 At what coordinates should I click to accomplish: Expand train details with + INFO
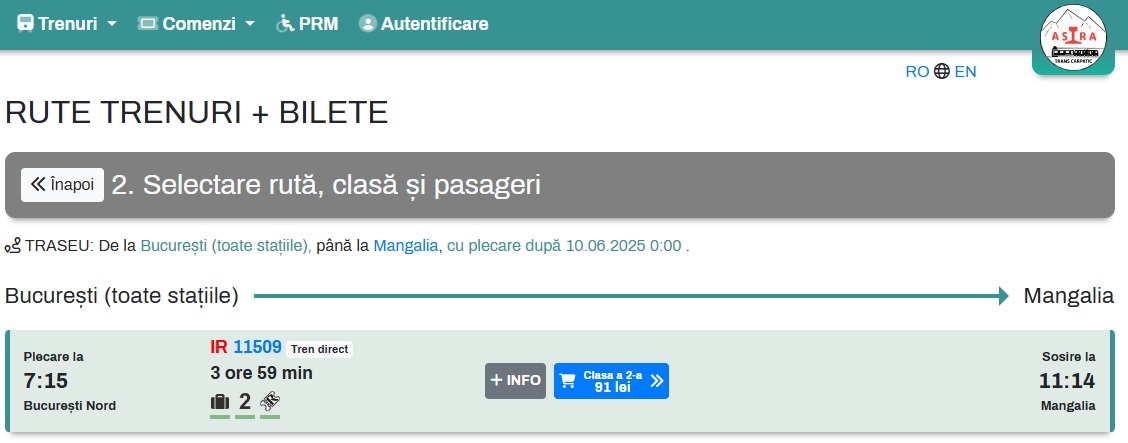pos(516,380)
